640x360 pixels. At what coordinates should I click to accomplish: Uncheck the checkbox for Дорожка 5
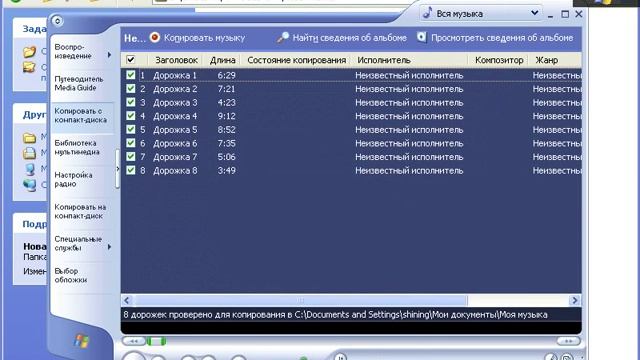click(131, 129)
